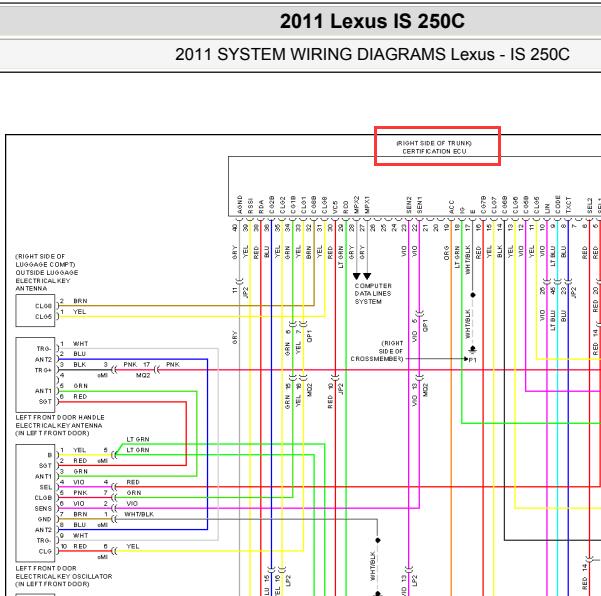The height and width of the screenshot is (596, 601).
Task: Click the 'TXCT' terminal on the ECU
Action: 568,205
